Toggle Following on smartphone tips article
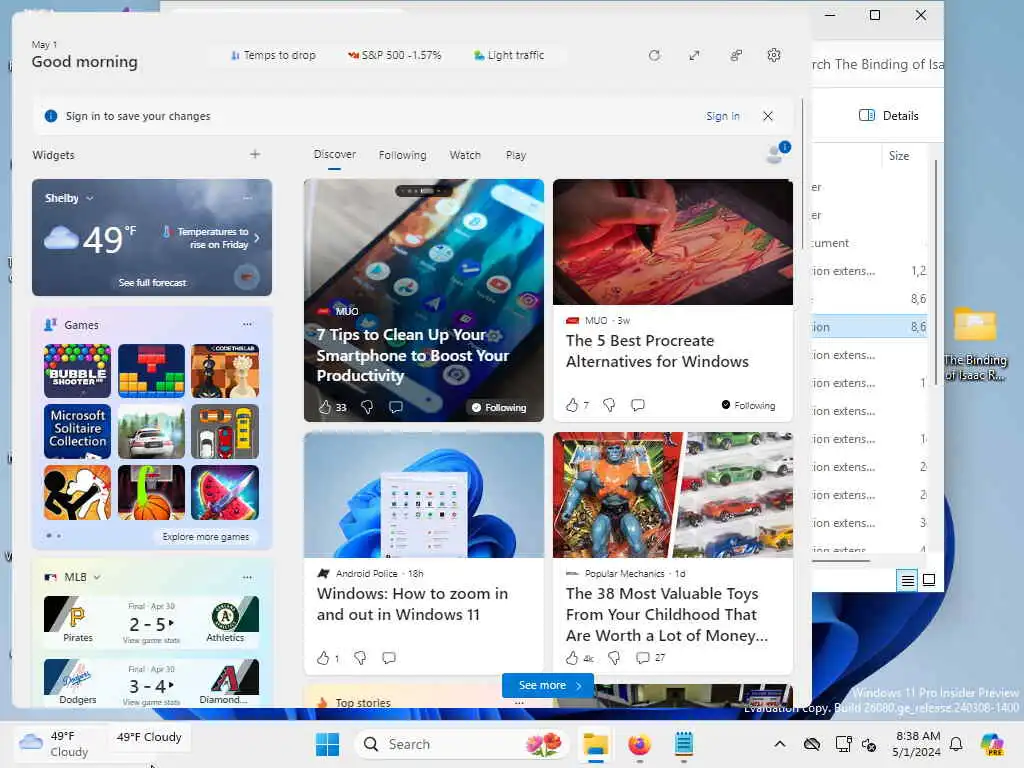The image size is (1024, 768). pos(499,408)
